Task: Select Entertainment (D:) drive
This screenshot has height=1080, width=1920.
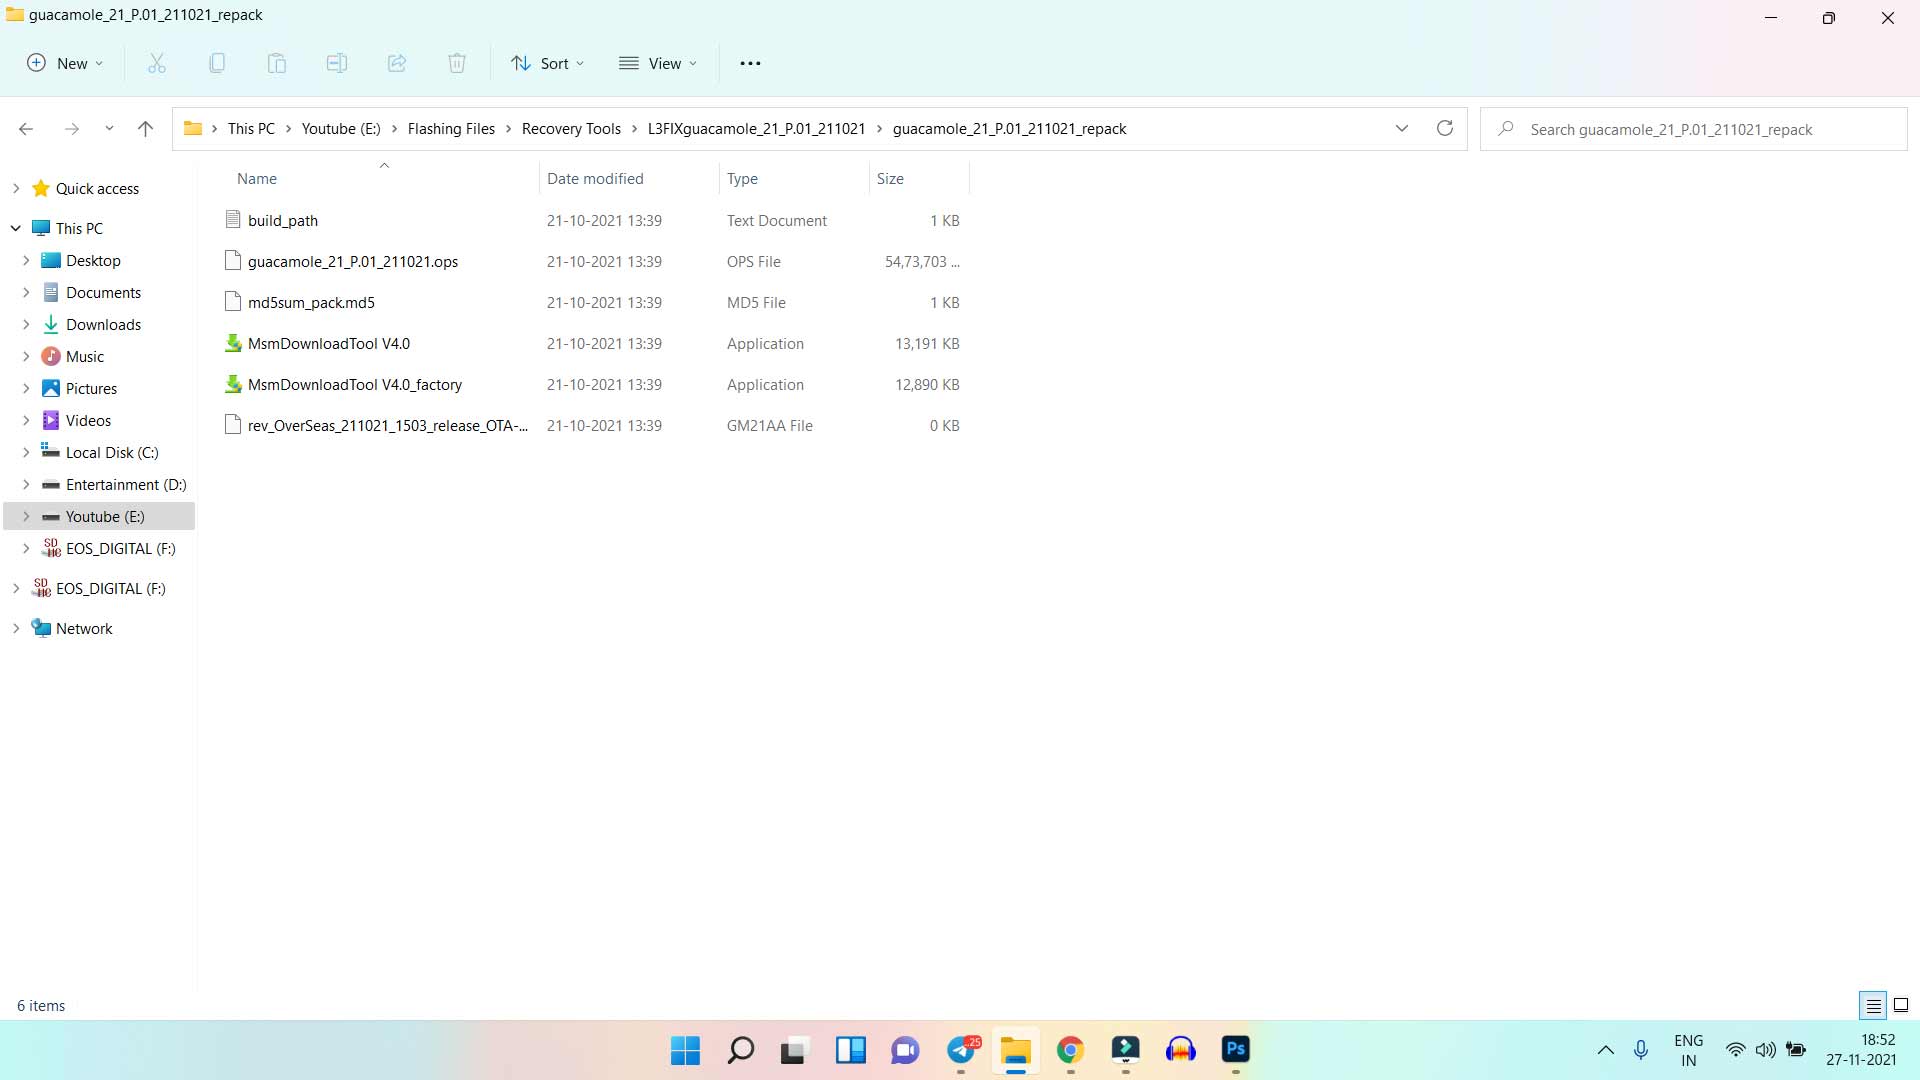Action: (126, 484)
